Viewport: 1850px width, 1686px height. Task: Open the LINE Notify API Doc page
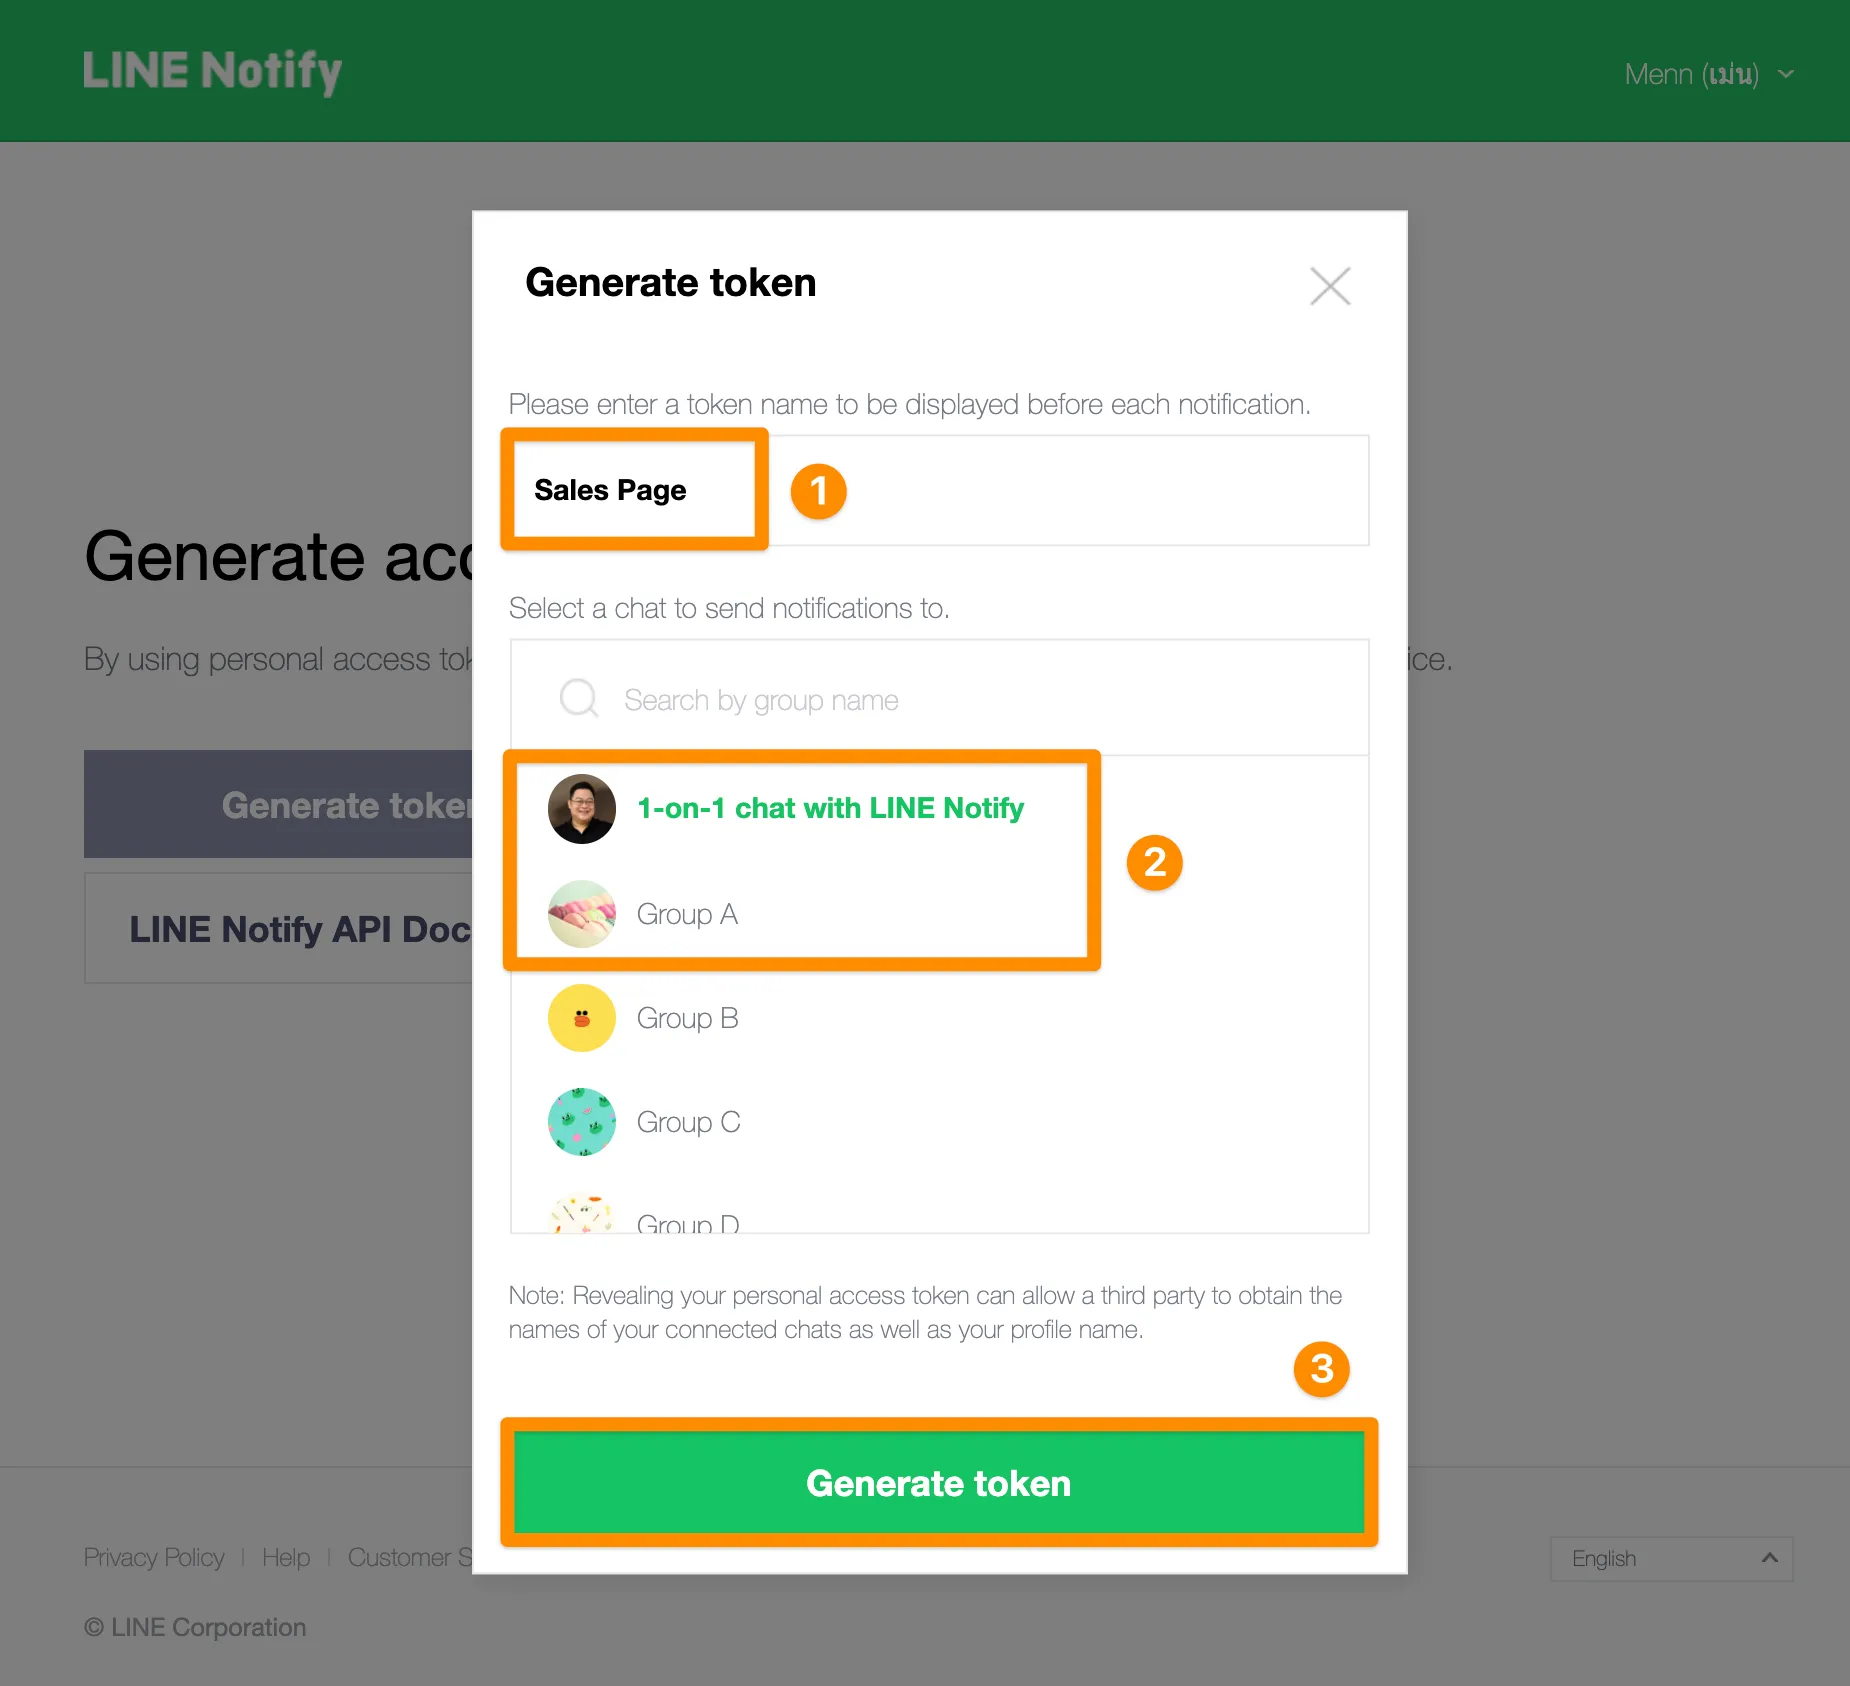pyautogui.click(x=299, y=928)
